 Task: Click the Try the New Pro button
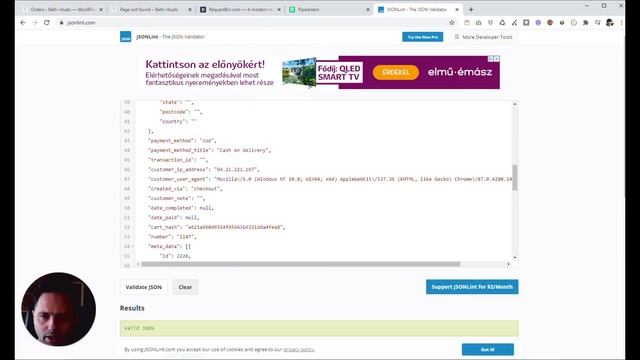coord(422,37)
